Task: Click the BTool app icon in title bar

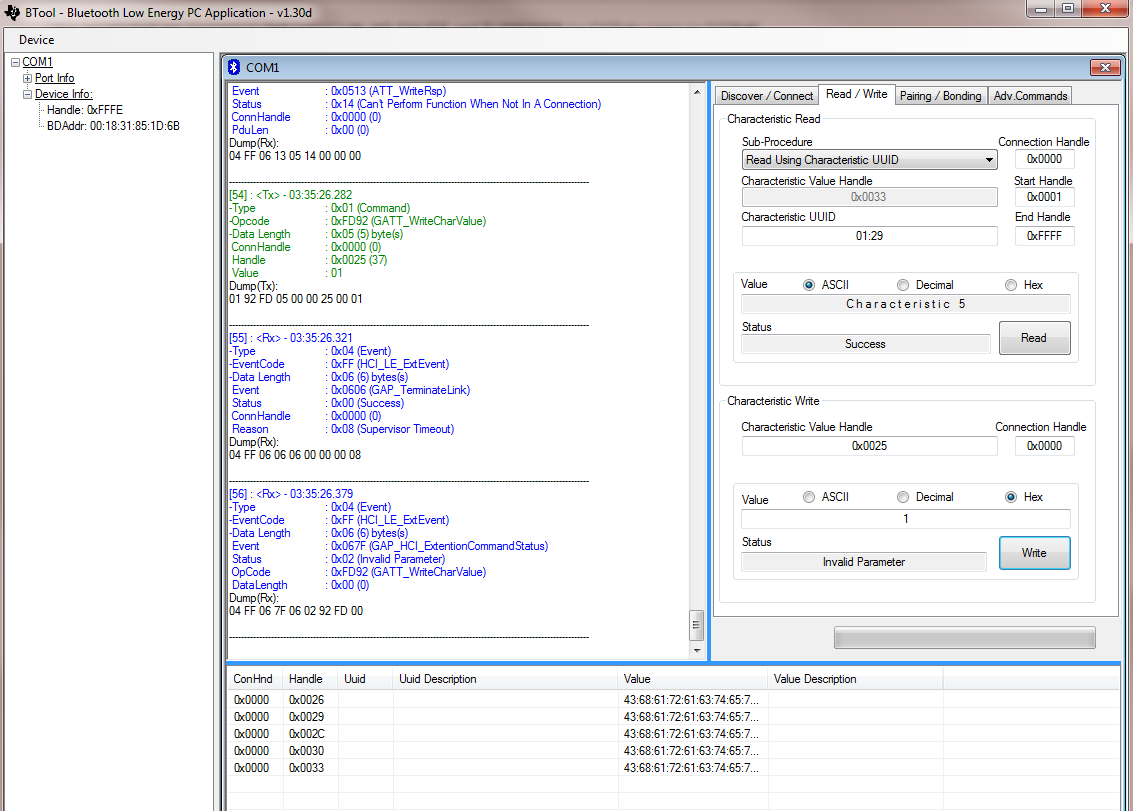Action: 12,12
